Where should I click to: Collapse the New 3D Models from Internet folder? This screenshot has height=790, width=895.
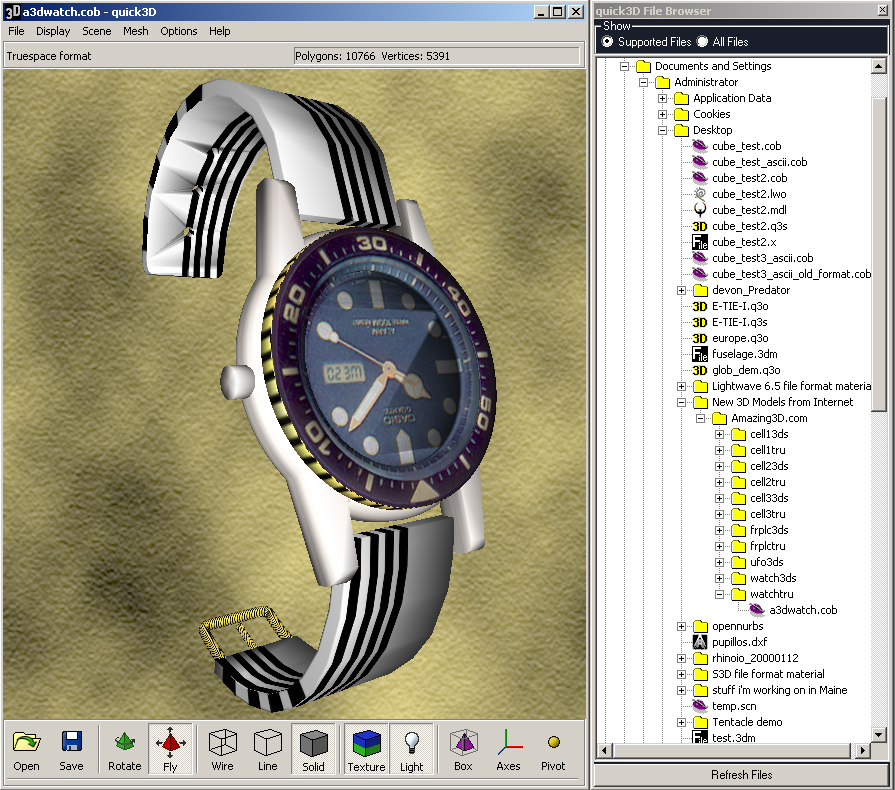[x=682, y=402]
